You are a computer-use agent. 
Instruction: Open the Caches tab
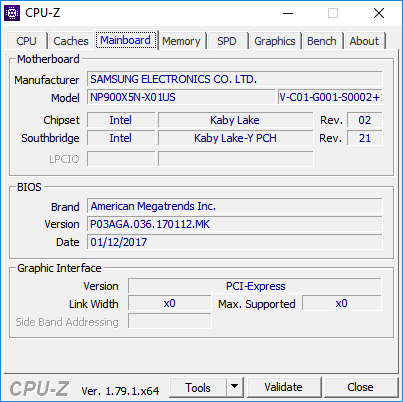[71, 41]
